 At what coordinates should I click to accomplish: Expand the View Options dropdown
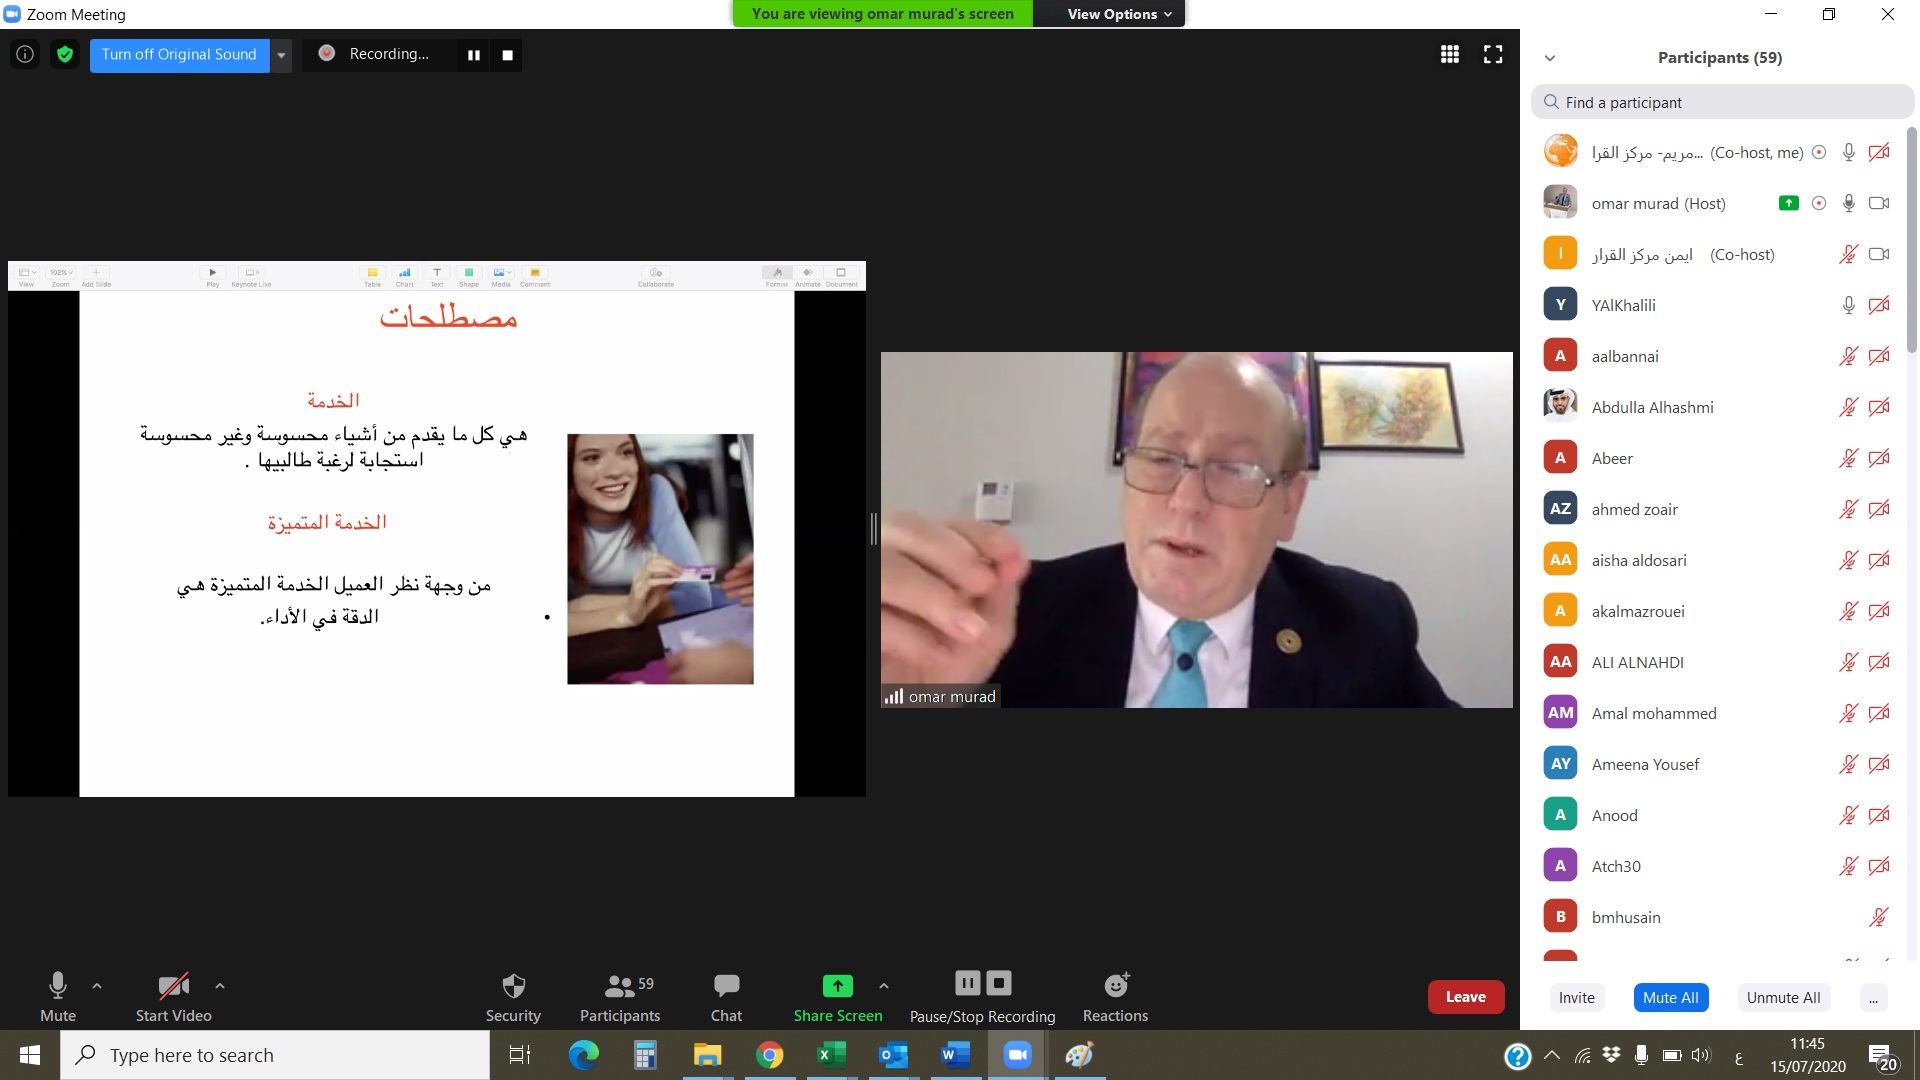(1118, 14)
